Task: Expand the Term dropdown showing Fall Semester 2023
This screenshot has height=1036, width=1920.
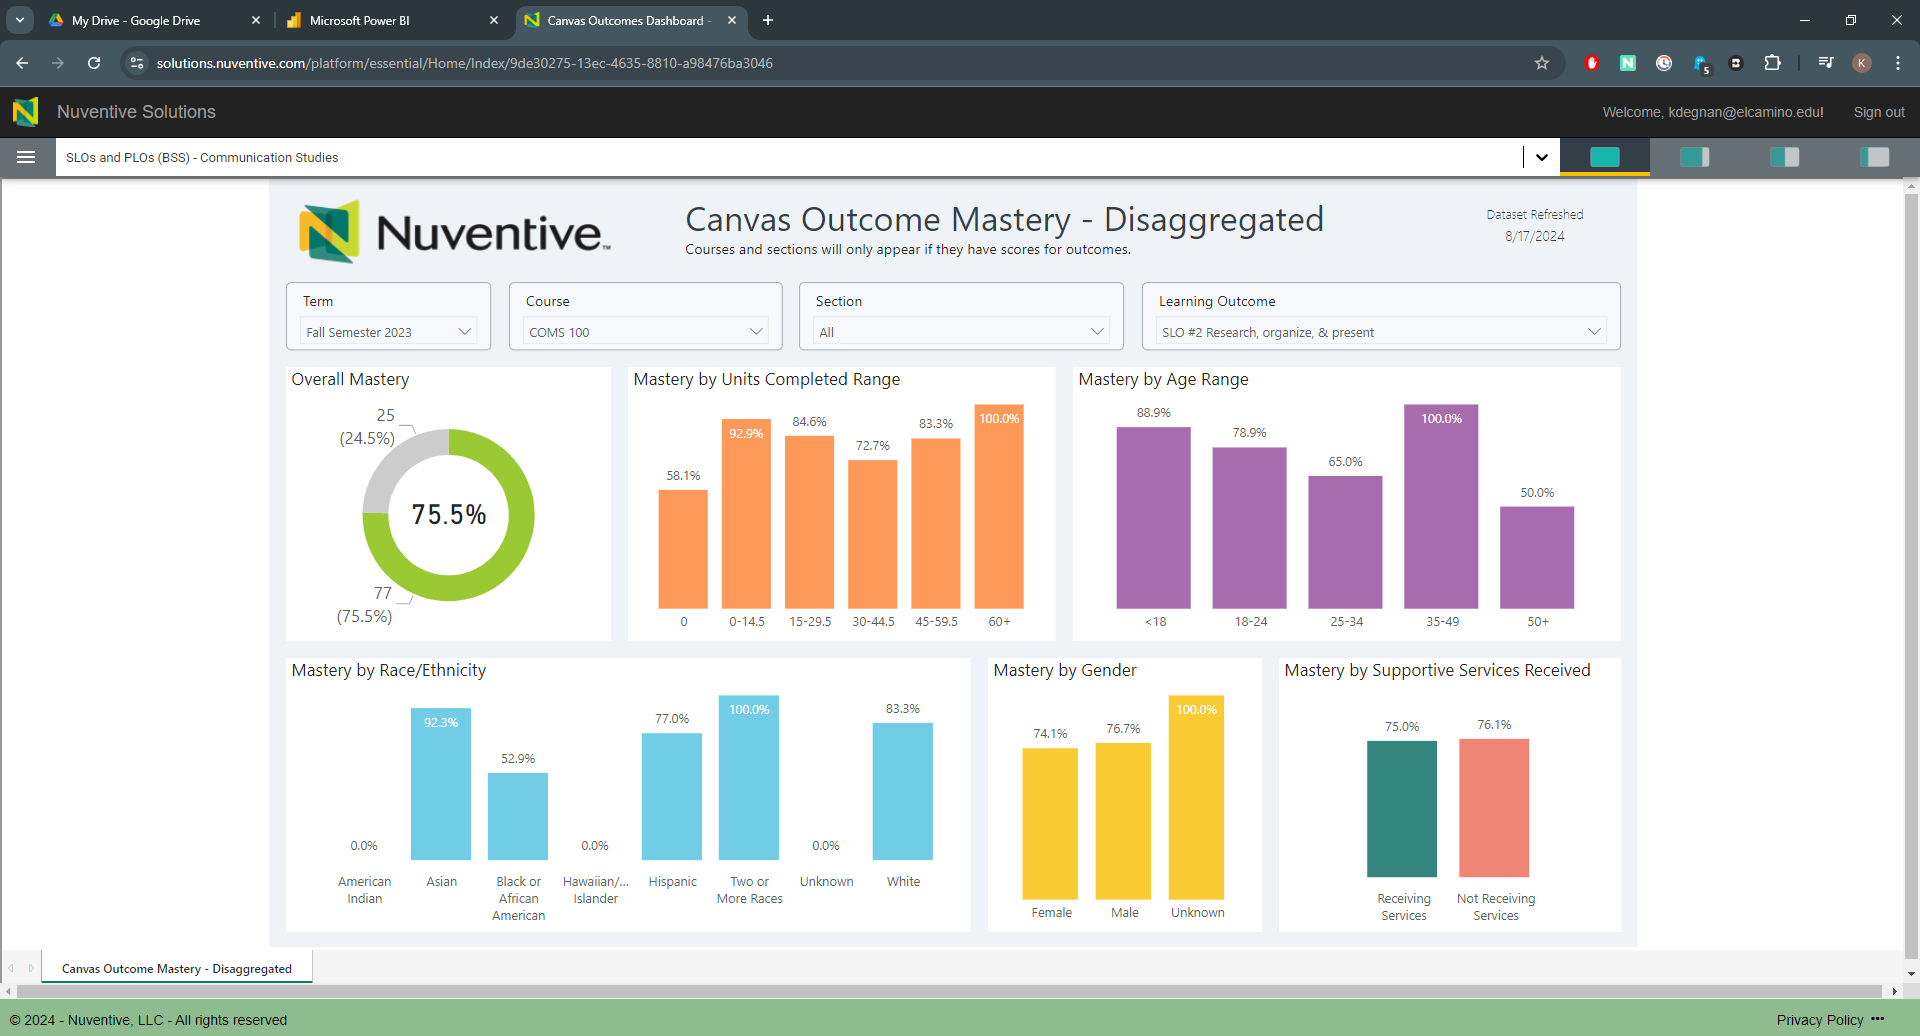Action: (388, 332)
